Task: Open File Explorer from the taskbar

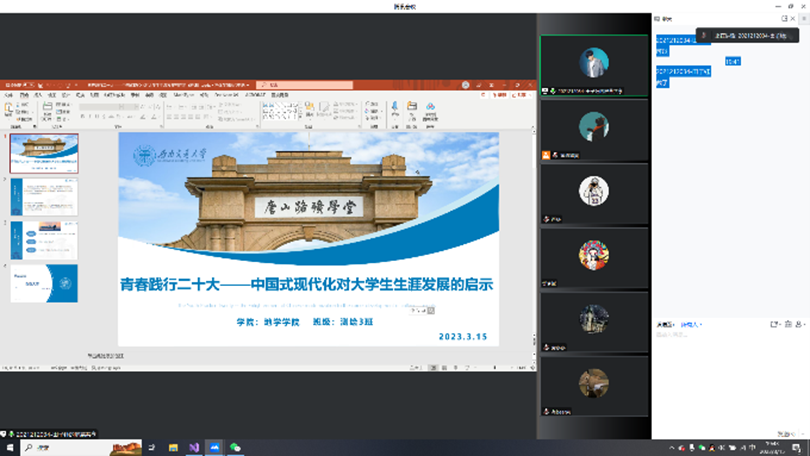Action: pos(172,448)
